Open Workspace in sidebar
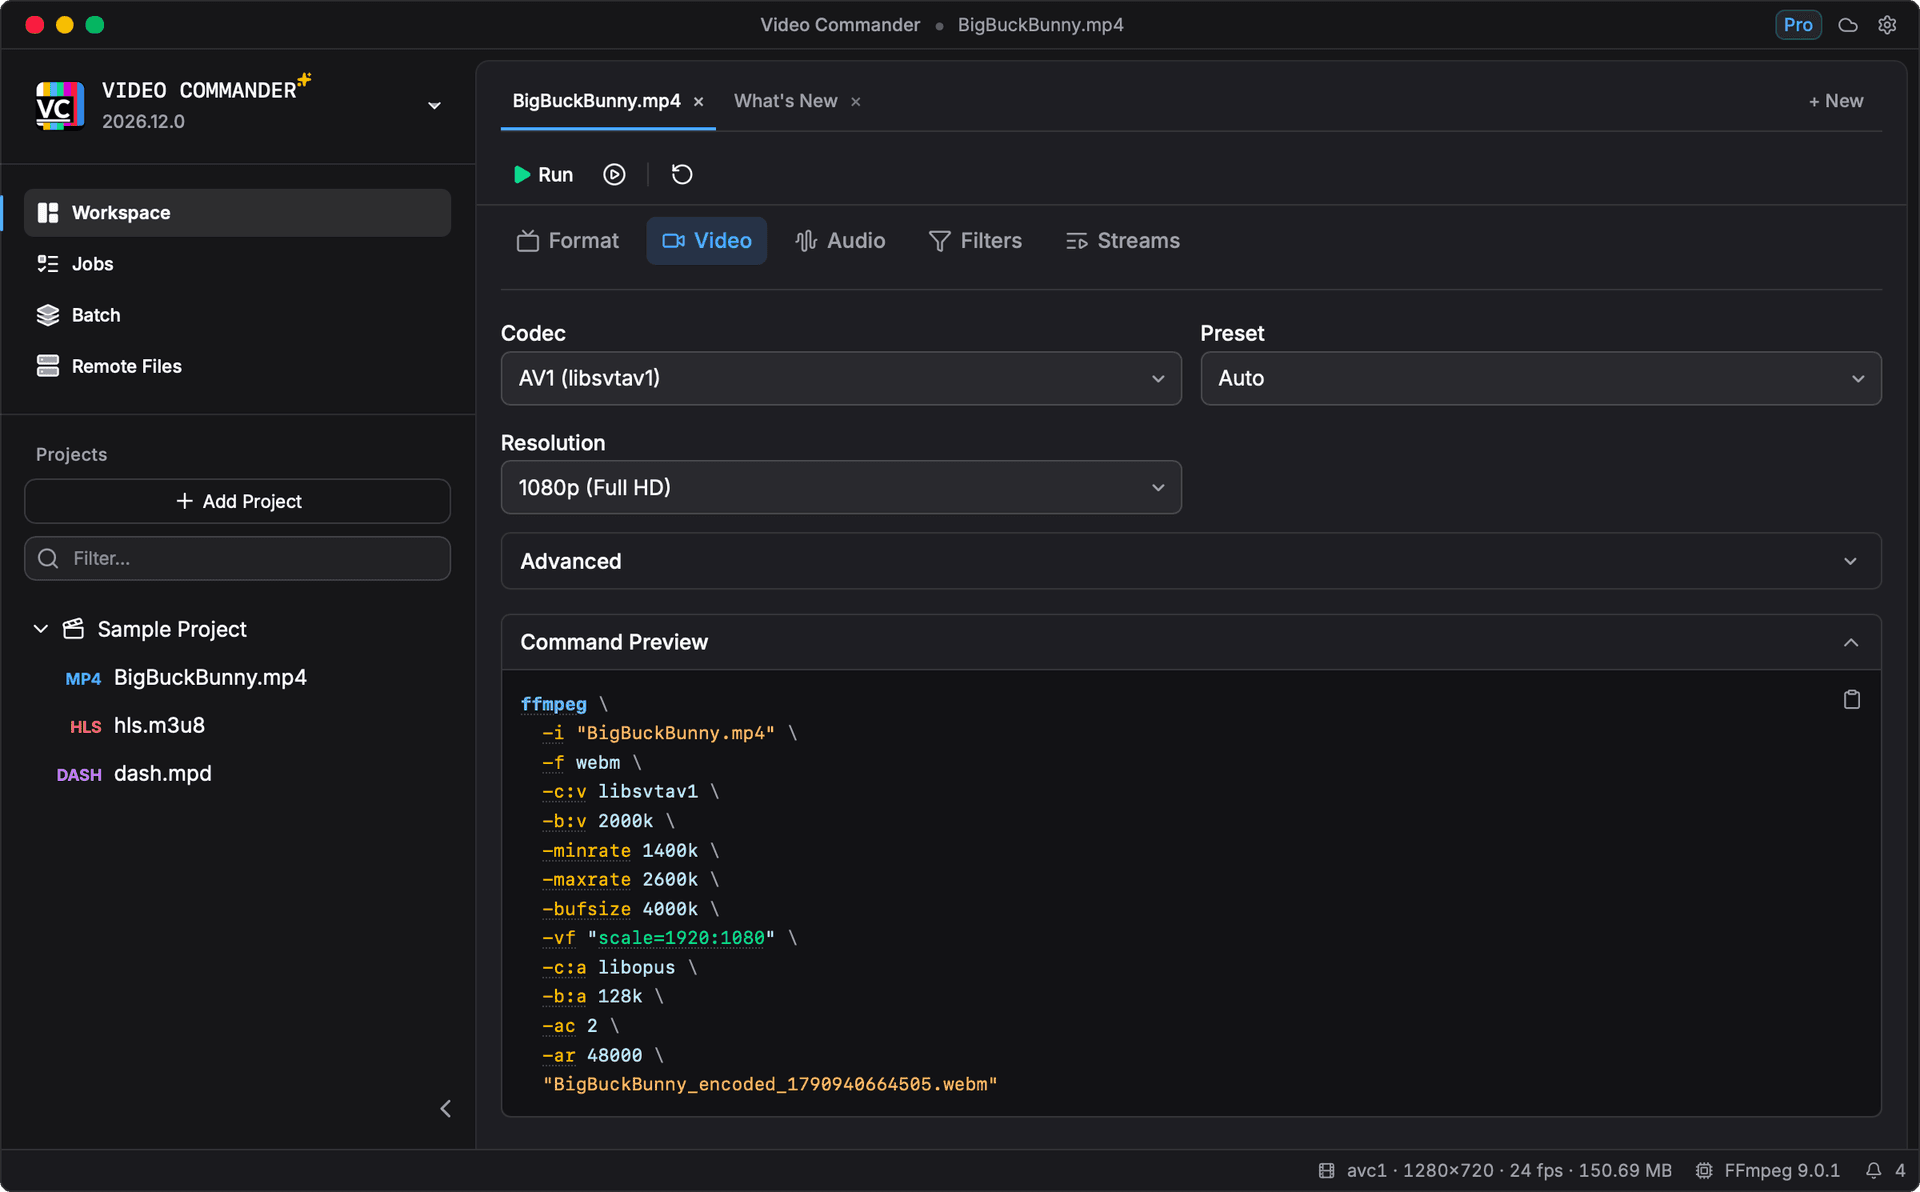The width and height of the screenshot is (1920, 1192). (x=237, y=213)
